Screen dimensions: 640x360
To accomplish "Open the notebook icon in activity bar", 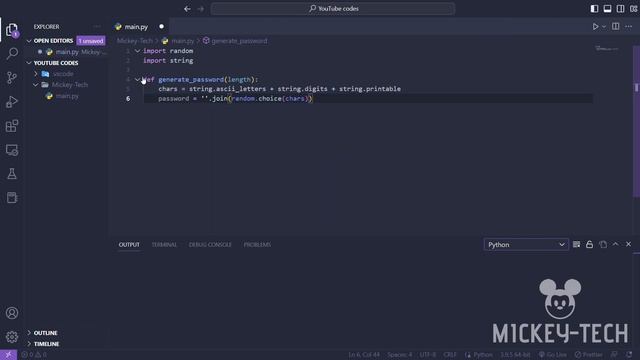I will [12, 198].
